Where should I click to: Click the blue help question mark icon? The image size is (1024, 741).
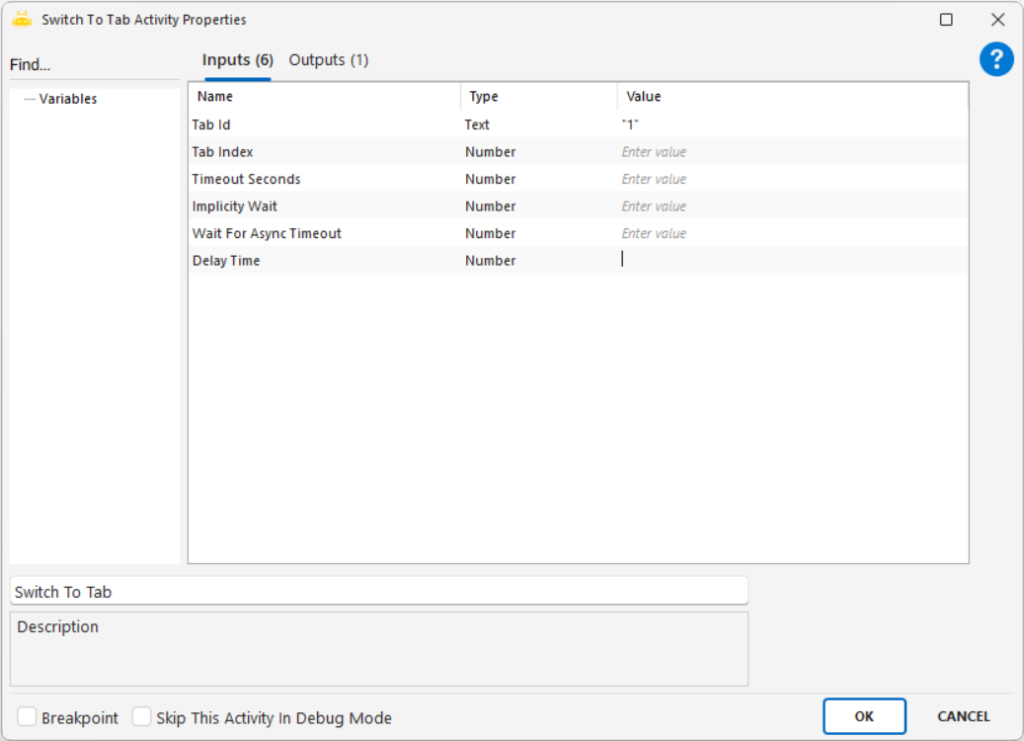tap(996, 60)
